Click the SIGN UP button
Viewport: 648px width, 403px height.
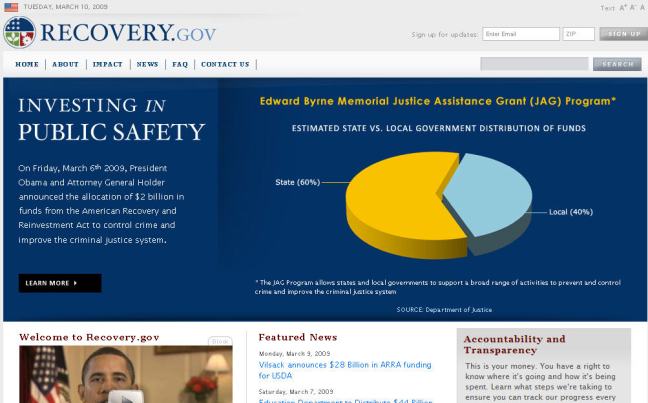coord(624,34)
